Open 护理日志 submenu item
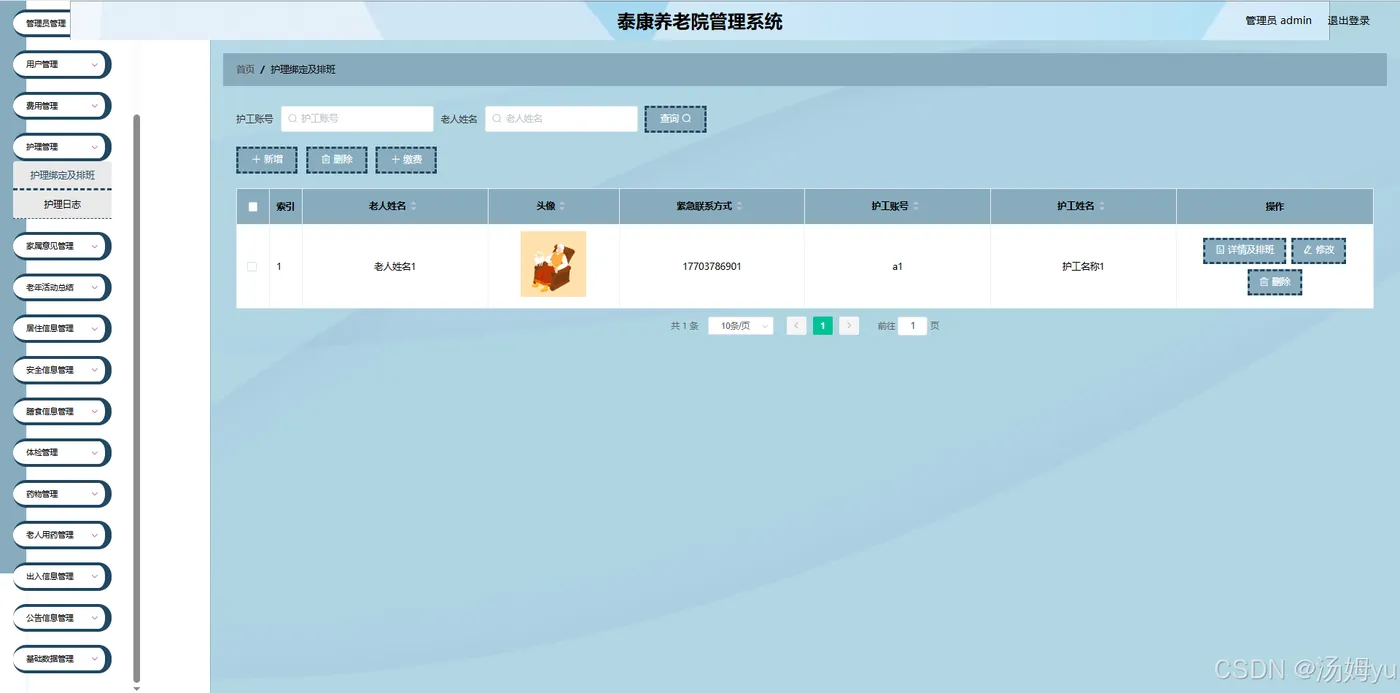This screenshot has height=693, width=1400. click(x=62, y=204)
